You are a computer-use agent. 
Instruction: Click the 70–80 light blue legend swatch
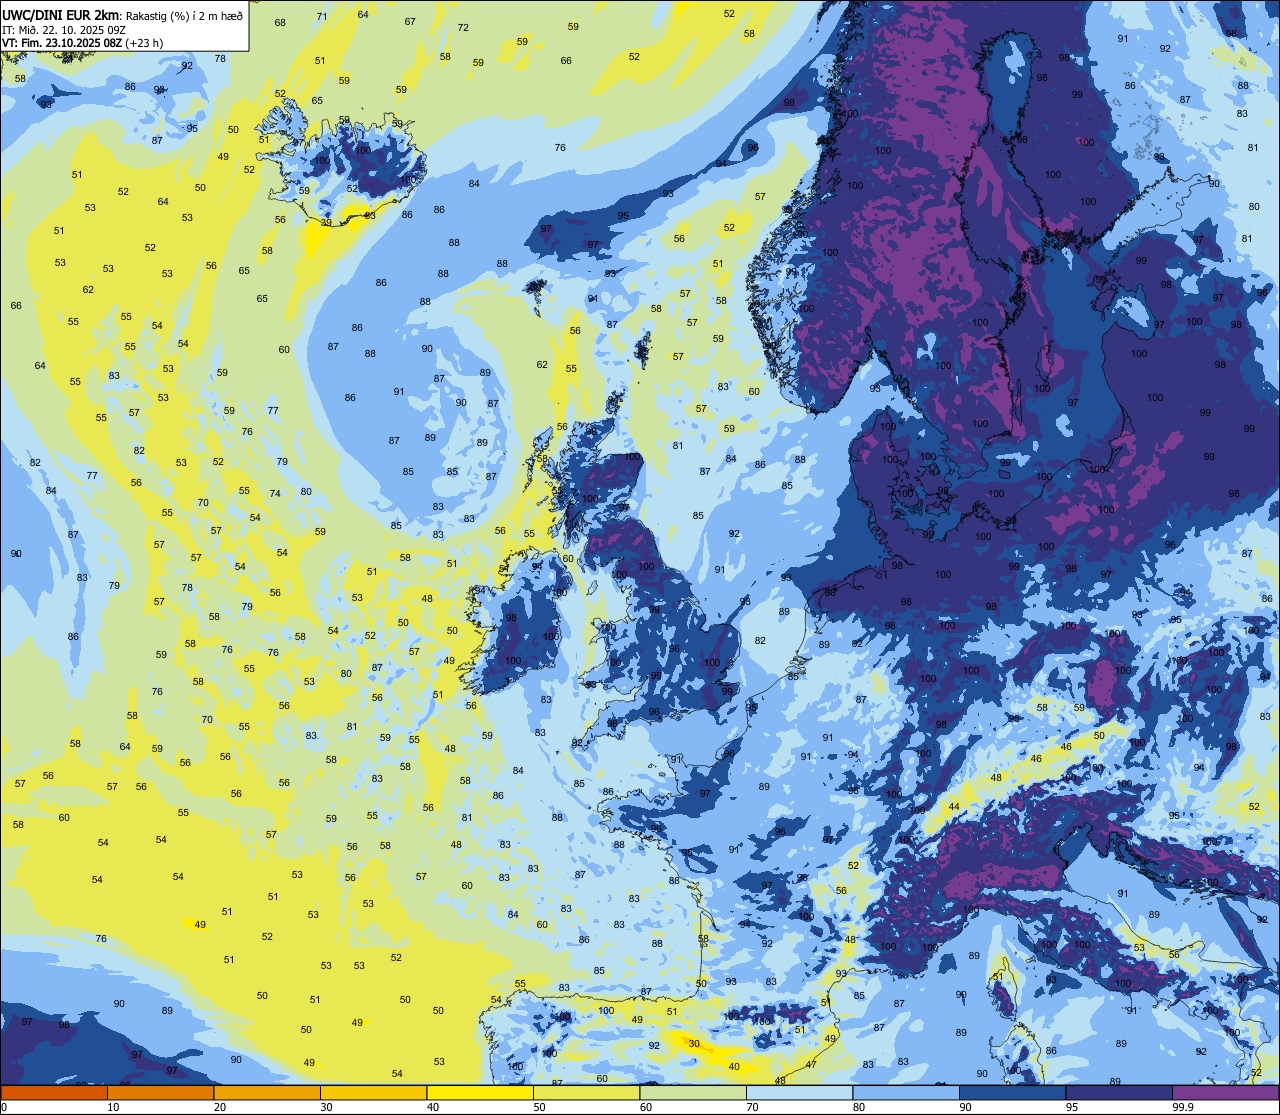[x=800, y=1092]
